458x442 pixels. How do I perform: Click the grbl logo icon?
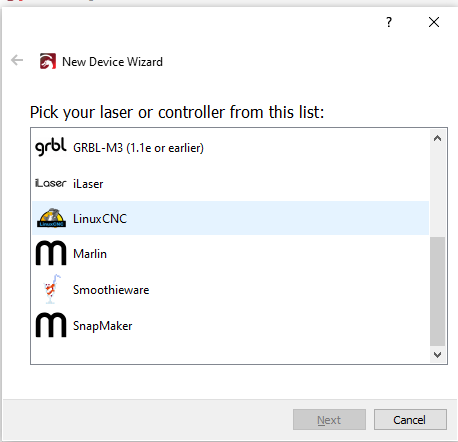click(x=51, y=147)
